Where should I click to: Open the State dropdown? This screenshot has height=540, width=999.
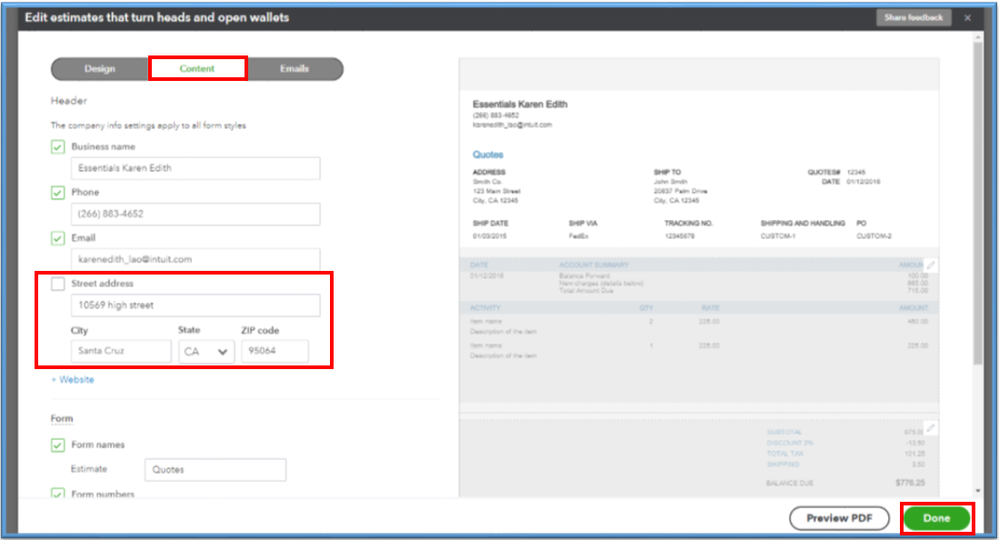coord(206,352)
